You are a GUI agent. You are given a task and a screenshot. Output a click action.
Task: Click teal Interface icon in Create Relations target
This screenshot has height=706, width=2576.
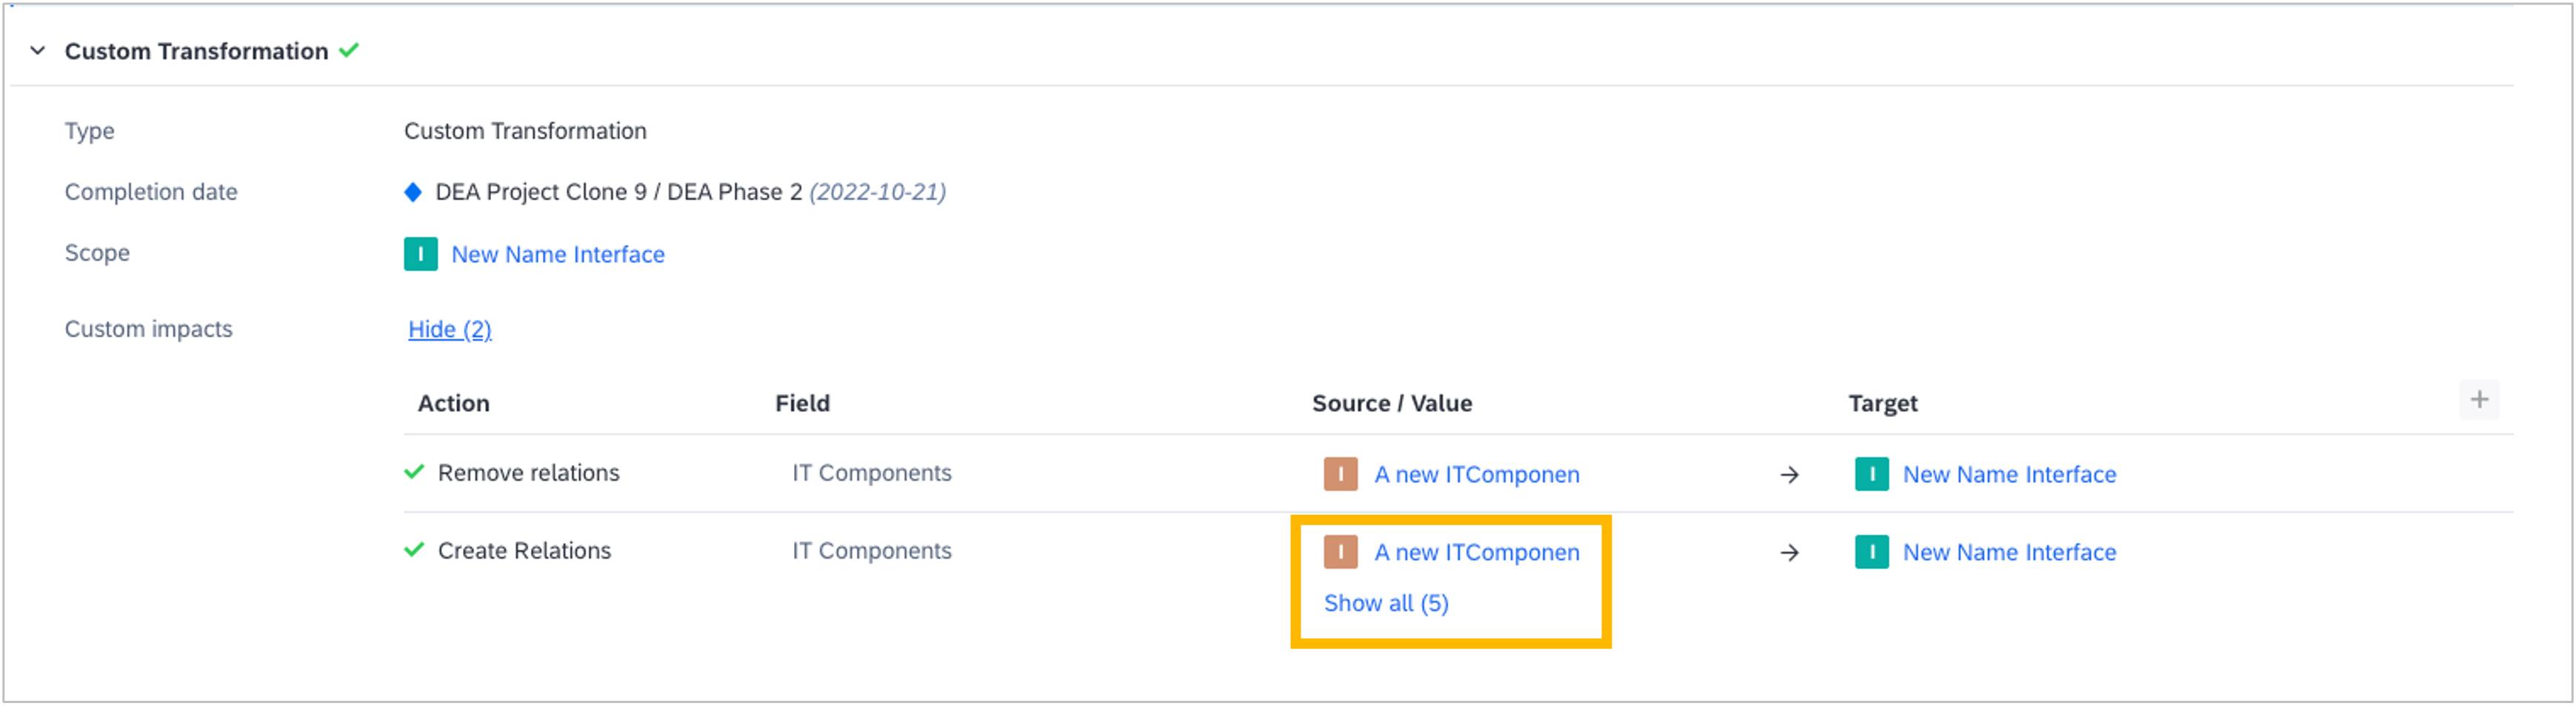(1871, 552)
